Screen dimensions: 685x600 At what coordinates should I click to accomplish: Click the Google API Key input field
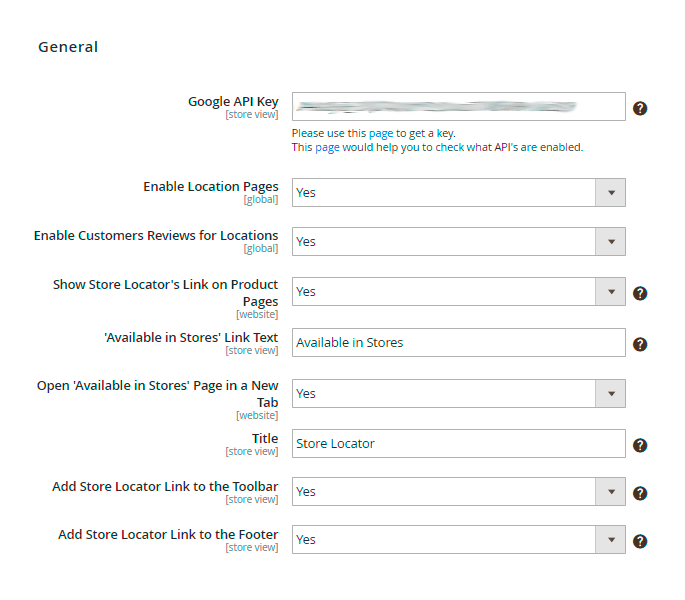pyautogui.click(x=458, y=107)
